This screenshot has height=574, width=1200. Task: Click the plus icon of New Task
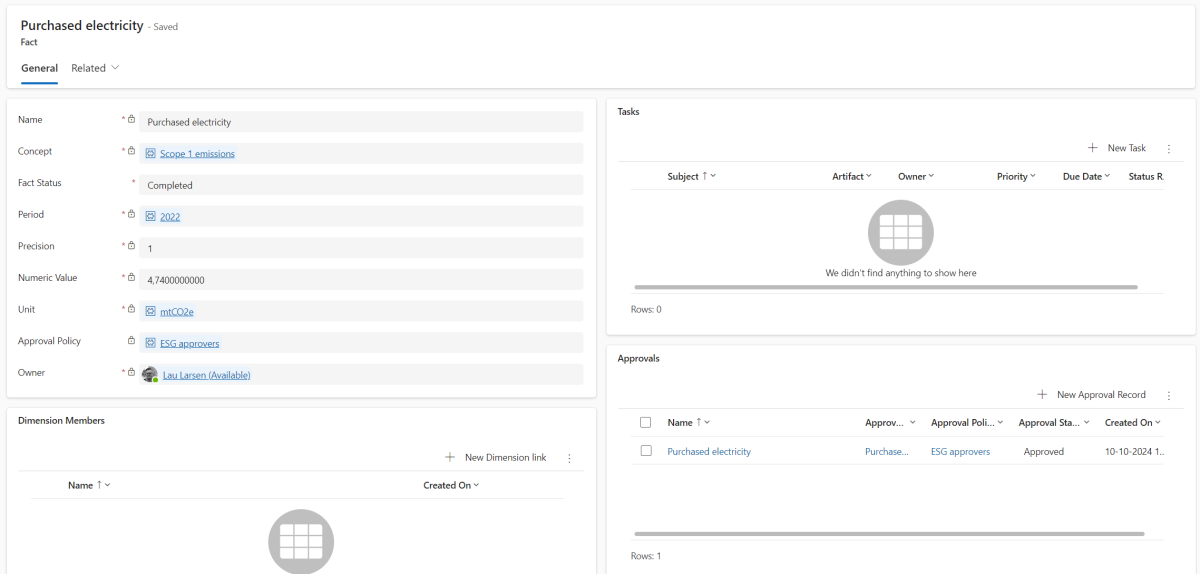(1093, 148)
